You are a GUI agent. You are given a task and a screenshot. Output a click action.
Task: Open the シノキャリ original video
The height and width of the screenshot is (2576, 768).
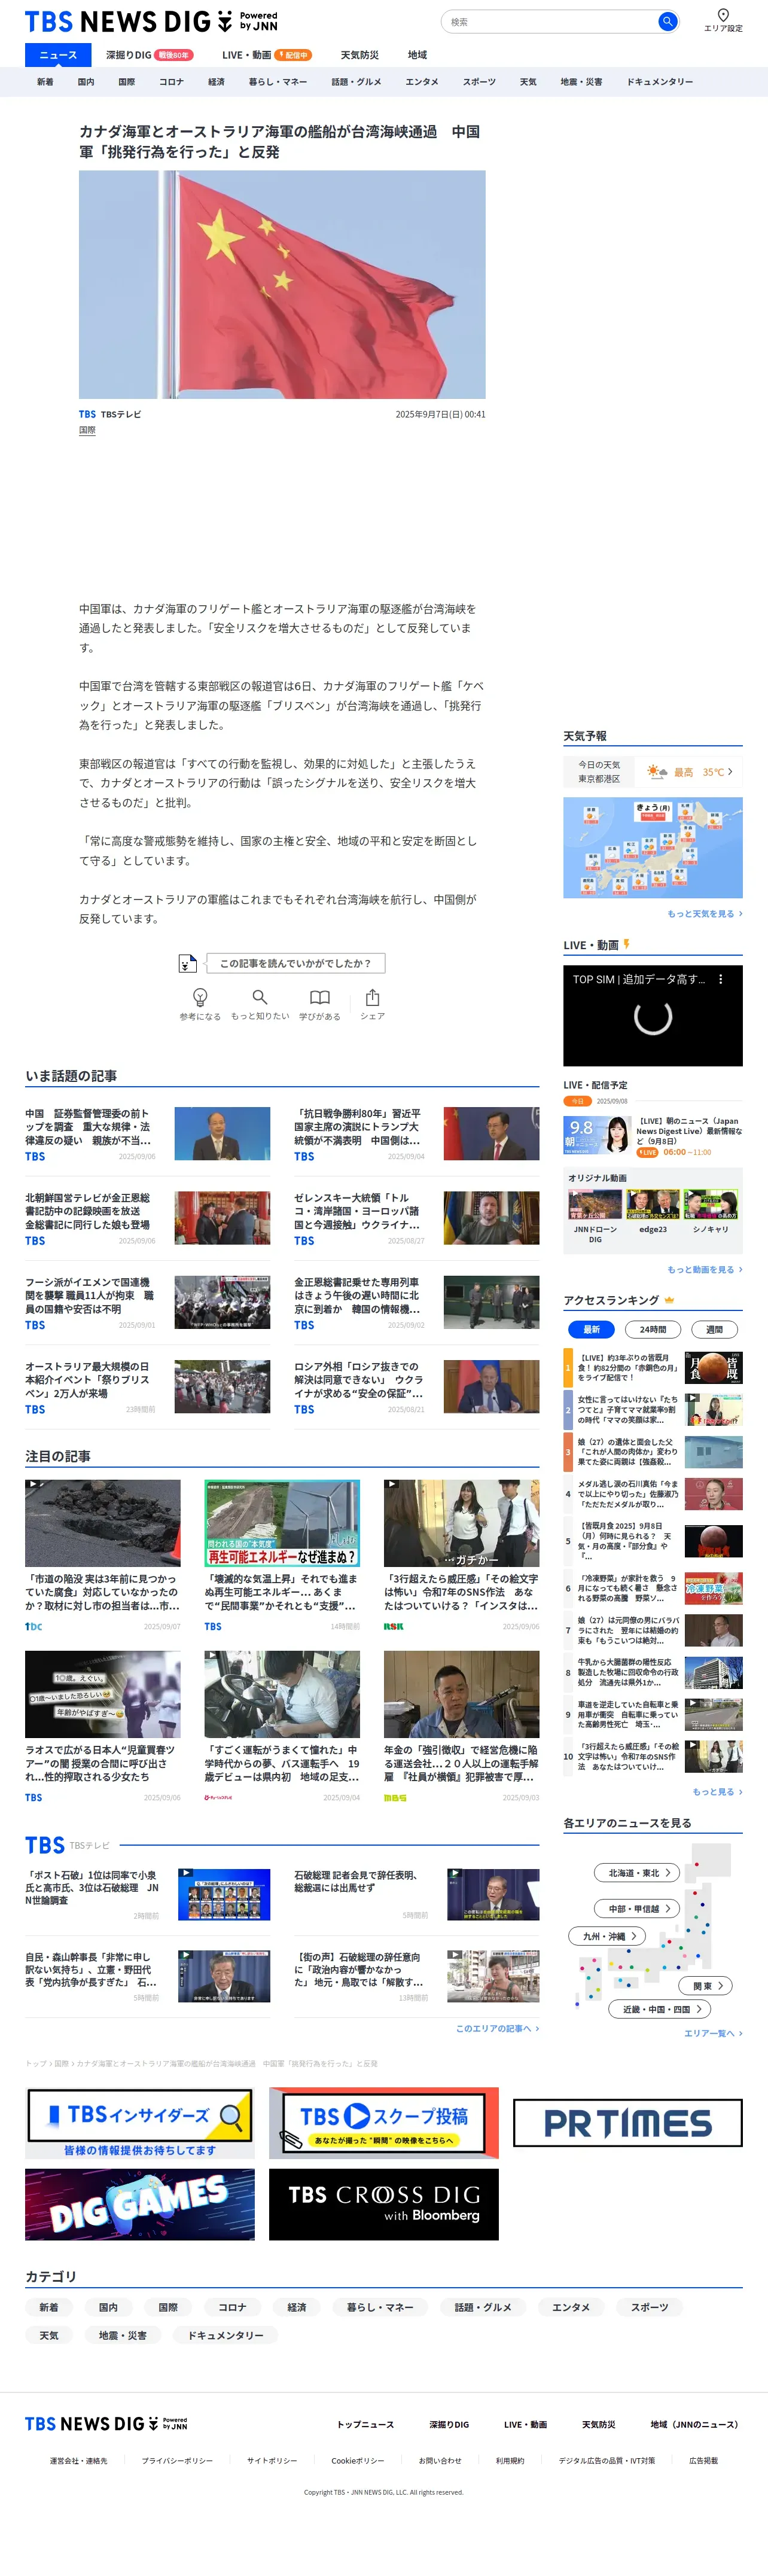(711, 1212)
